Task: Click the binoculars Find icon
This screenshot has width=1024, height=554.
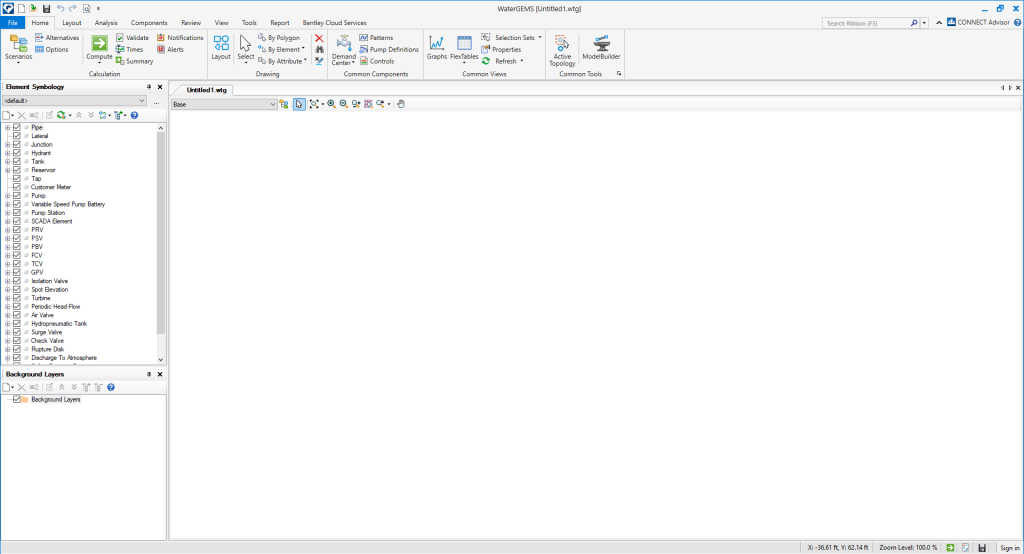Action: [319, 50]
